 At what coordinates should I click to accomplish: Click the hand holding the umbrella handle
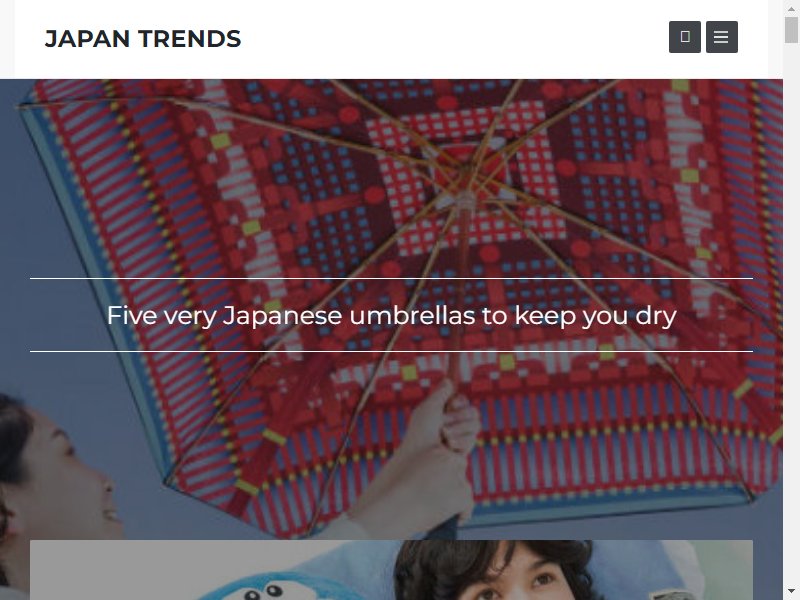click(449, 423)
